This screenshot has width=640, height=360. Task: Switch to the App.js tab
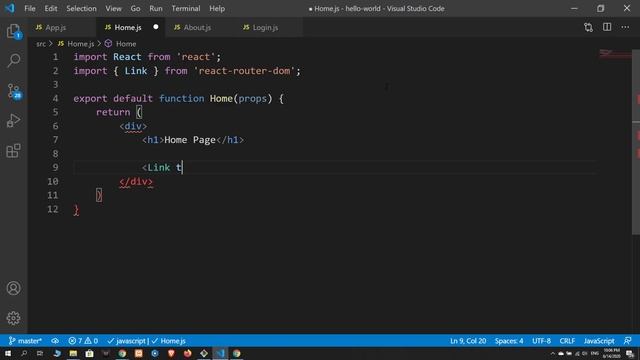(56, 27)
